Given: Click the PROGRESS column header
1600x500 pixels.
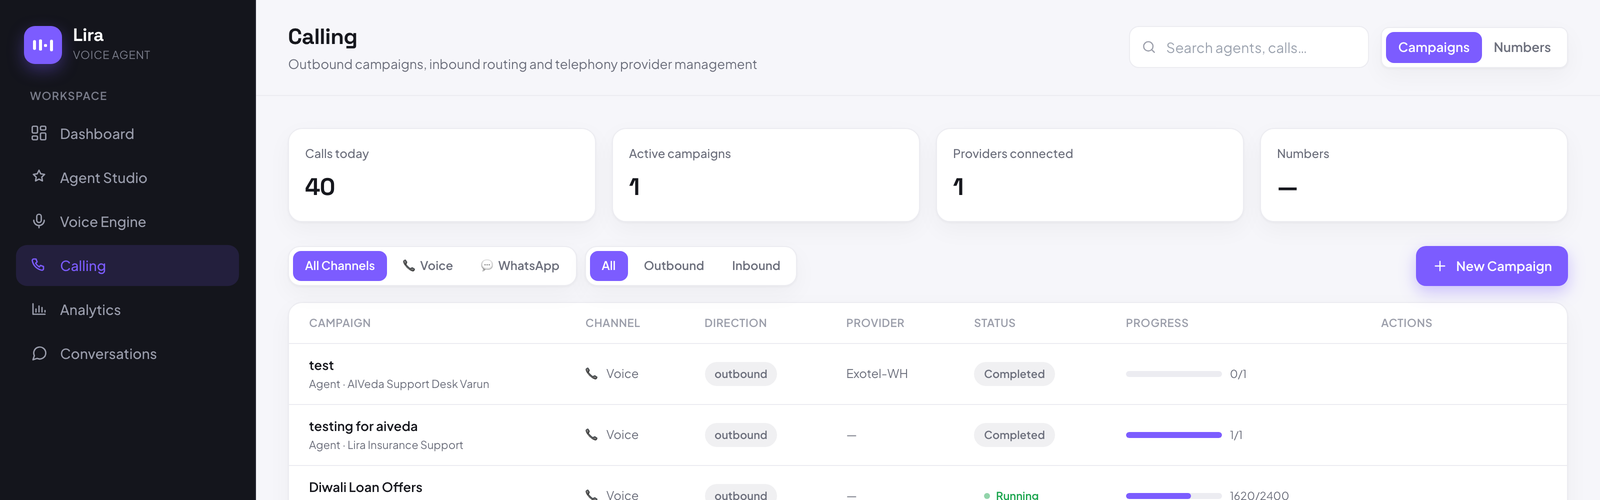Looking at the screenshot, I should tap(1157, 323).
